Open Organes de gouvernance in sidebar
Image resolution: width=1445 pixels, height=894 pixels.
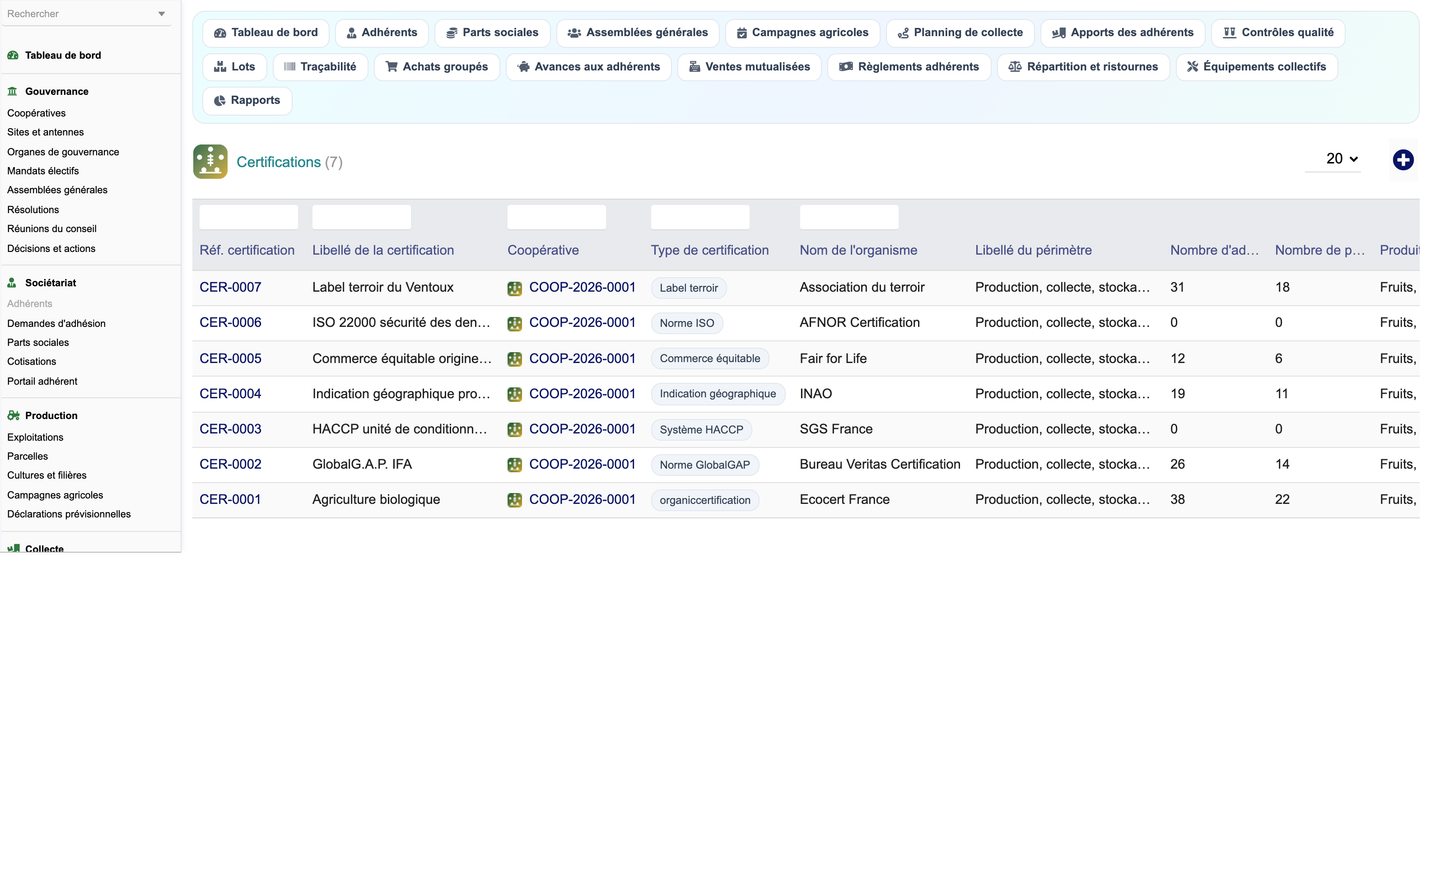(63, 152)
